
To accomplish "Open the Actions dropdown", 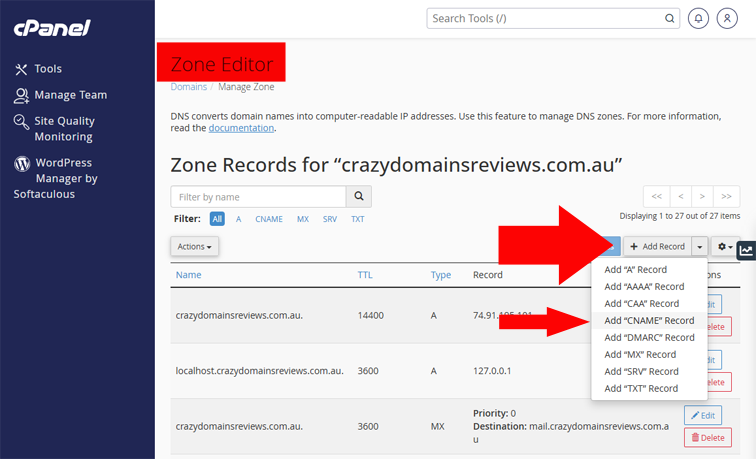I will click(x=194, y=246).
